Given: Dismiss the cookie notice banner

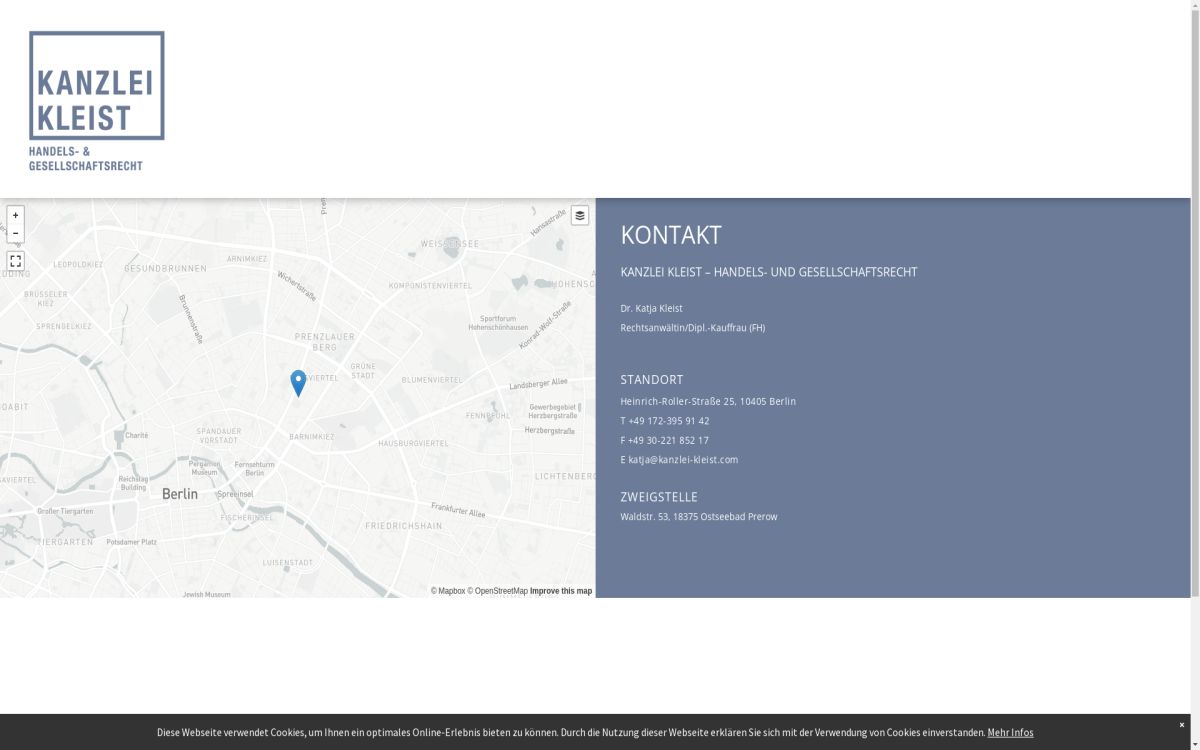Looking at the screenshot, I should (1181, 725).
